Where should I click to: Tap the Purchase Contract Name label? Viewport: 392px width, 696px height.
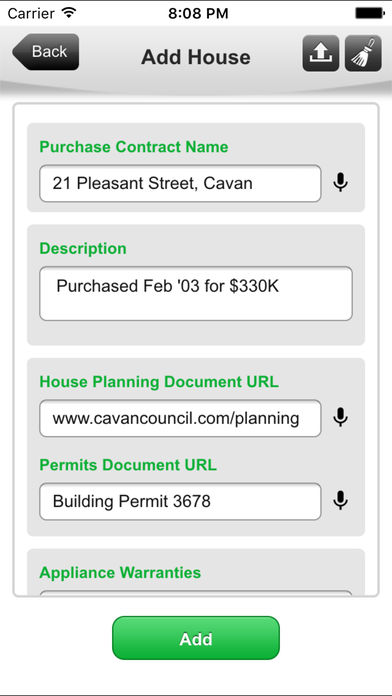tap(134, 147)
